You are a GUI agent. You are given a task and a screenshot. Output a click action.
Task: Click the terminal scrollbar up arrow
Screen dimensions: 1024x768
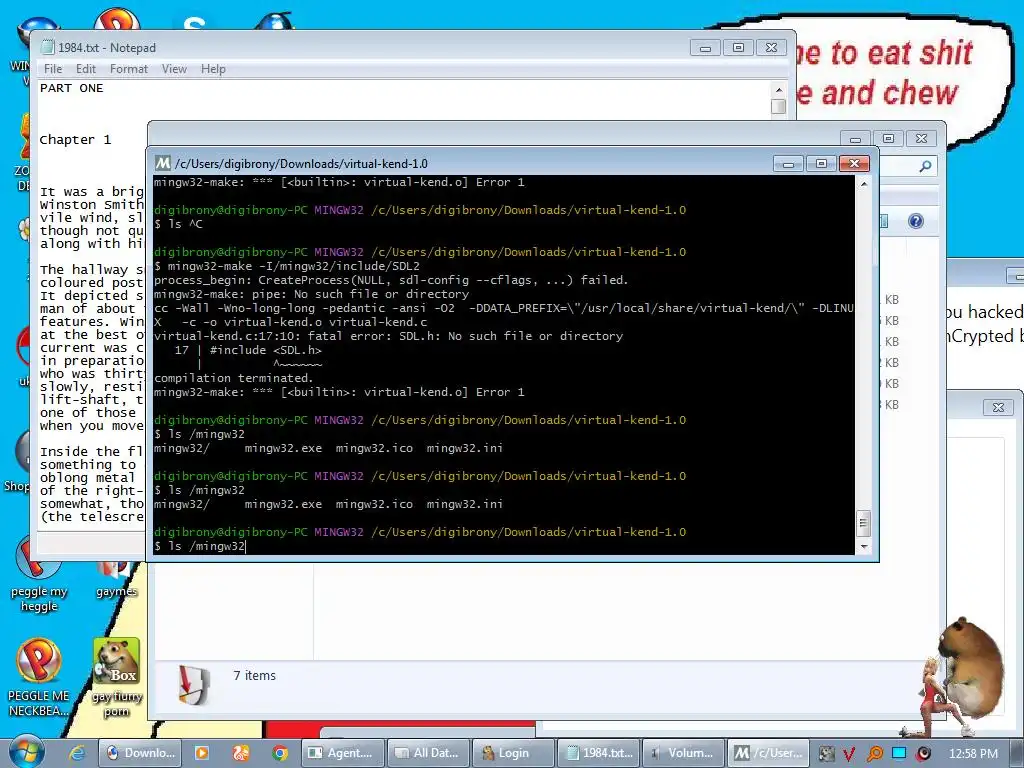pyautogui.click(x=863, y=184)
